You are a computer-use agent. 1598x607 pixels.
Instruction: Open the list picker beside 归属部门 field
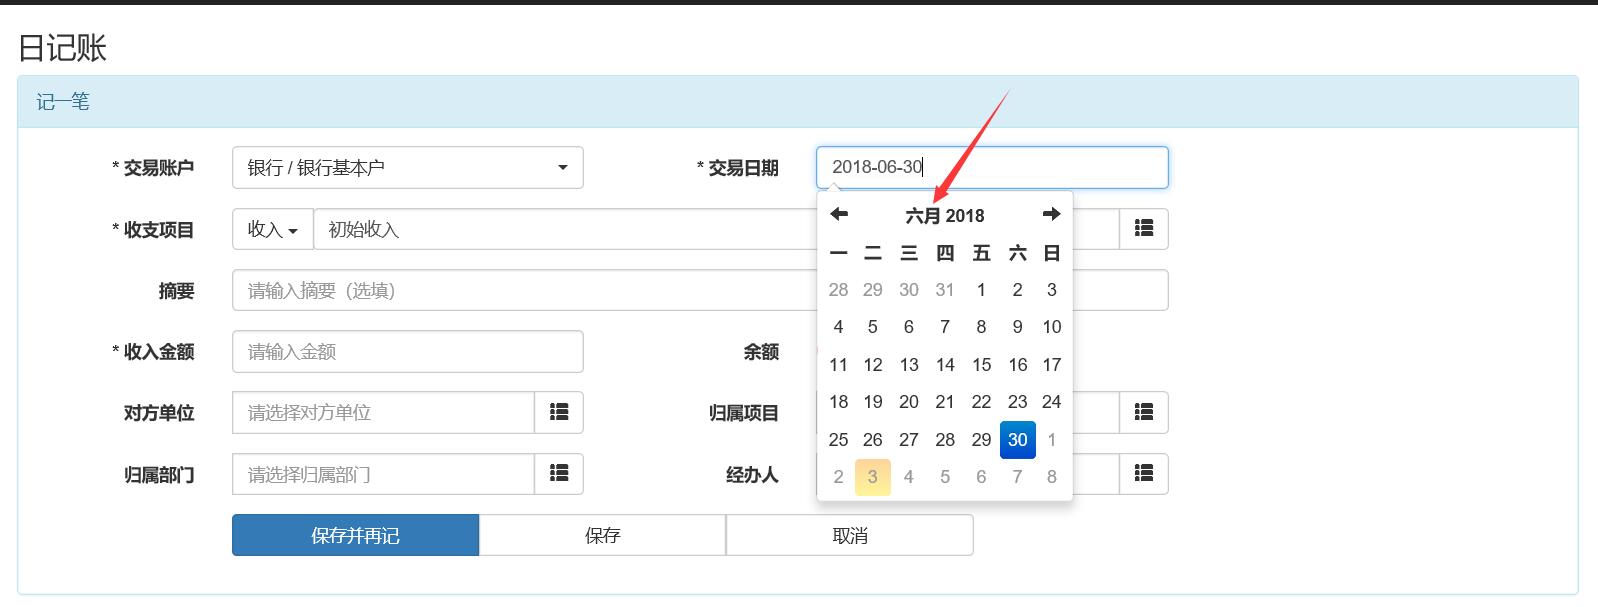559,474
